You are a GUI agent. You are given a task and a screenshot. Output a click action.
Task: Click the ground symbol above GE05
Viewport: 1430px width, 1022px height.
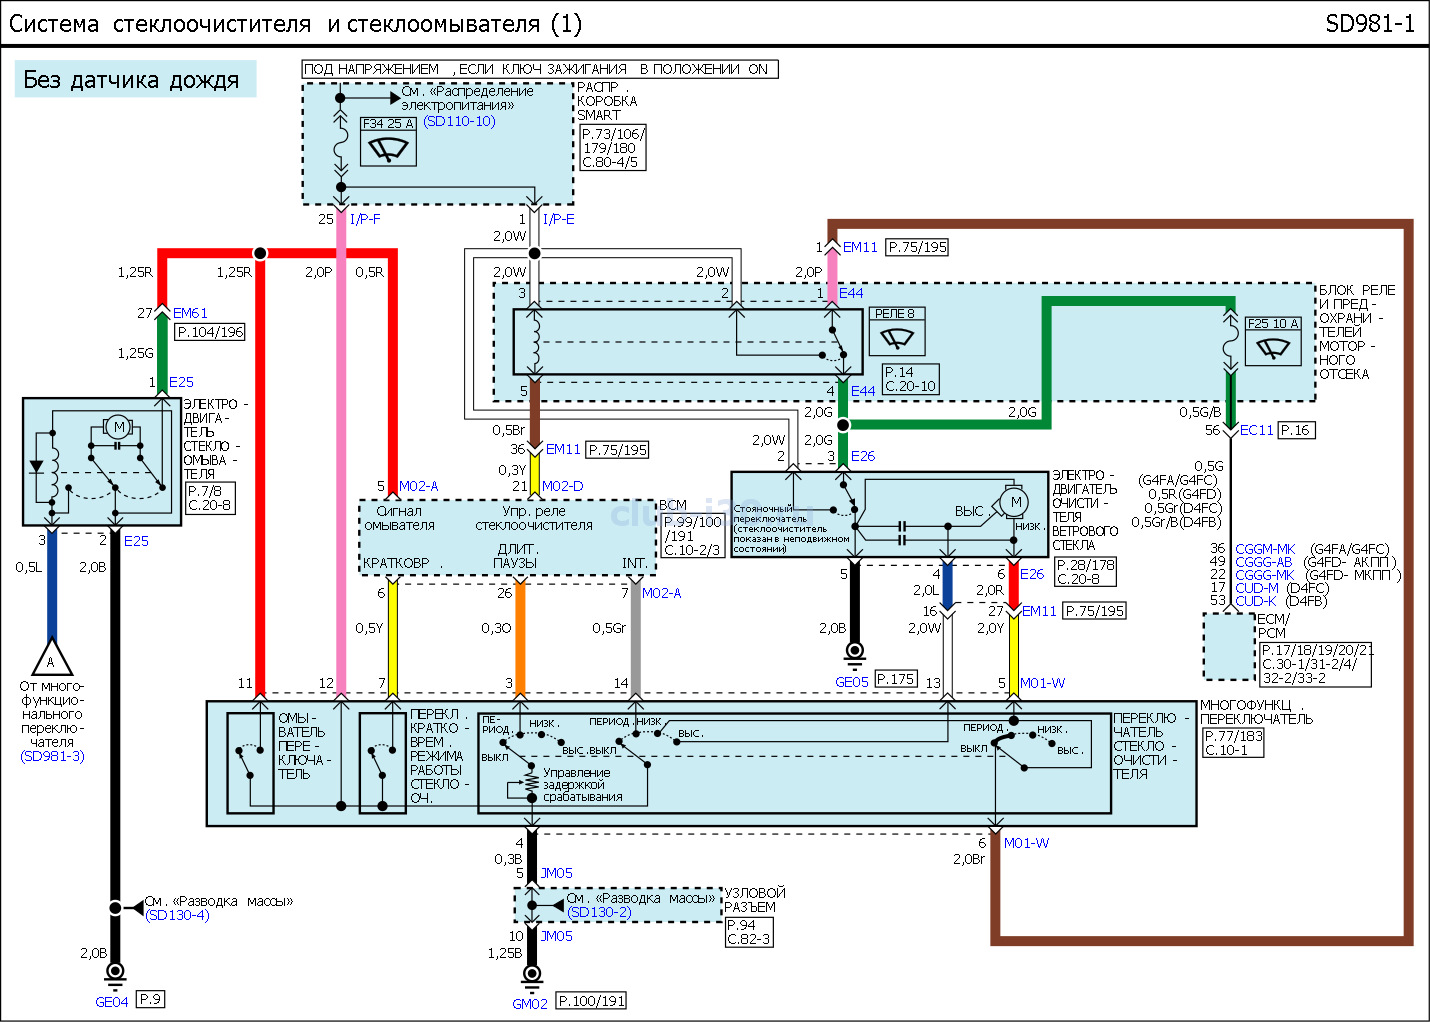[854, 653]
